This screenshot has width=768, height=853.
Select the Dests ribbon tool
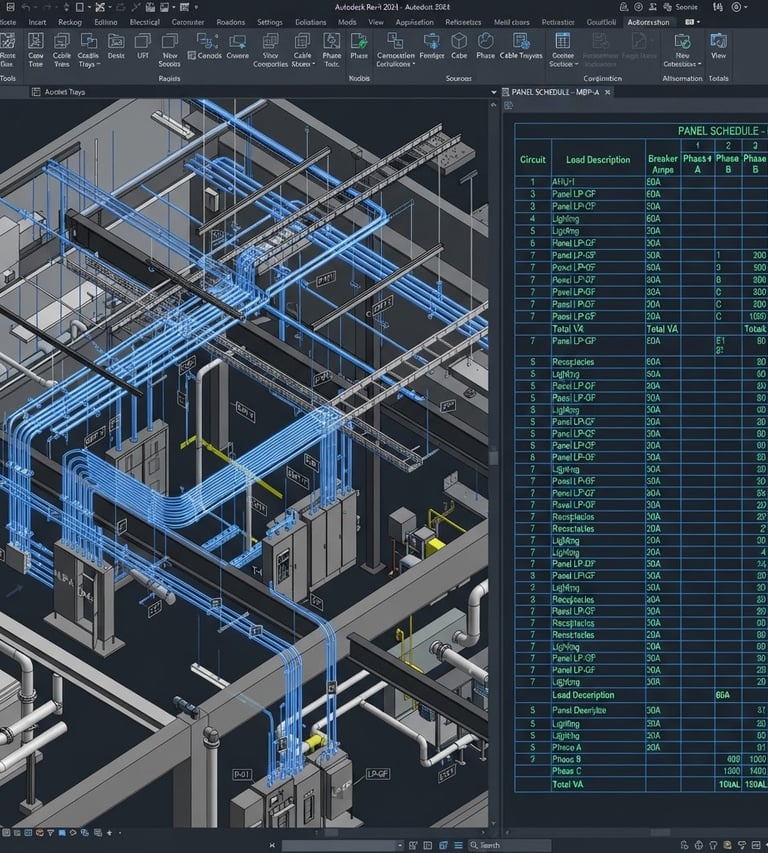click(x=116, y=46)
